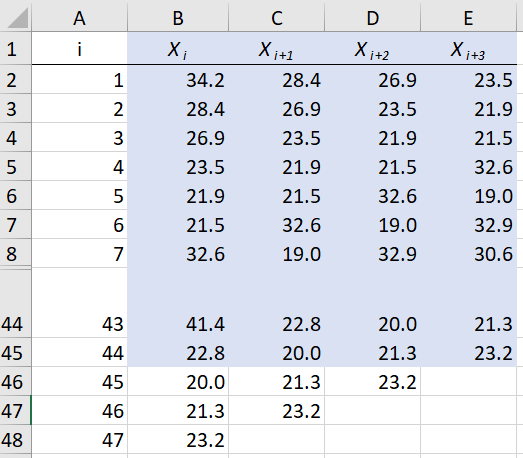Select column E header
Image resolution: width=523 pixels, height=458 pixels.
[x=469, y=18]
